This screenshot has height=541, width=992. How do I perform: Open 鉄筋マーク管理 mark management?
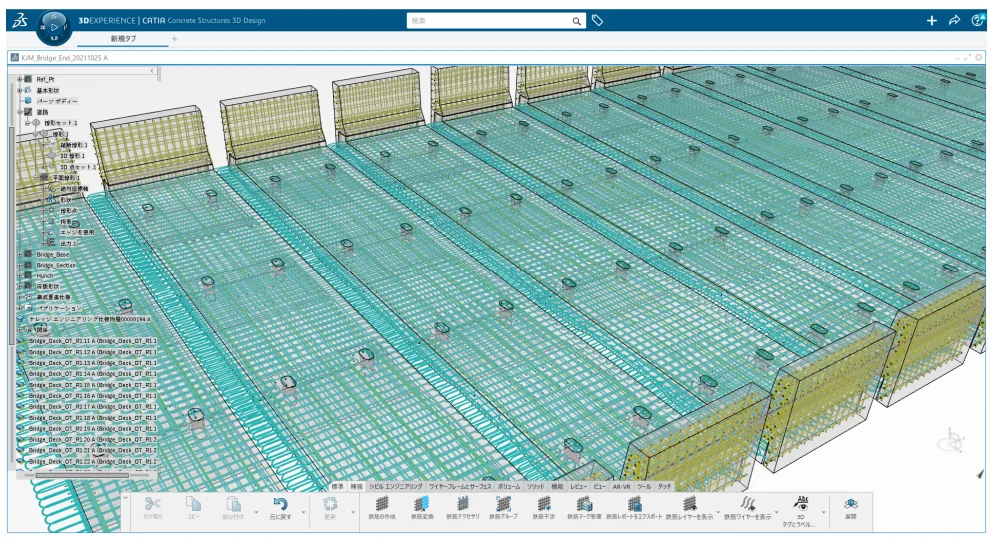584,508
